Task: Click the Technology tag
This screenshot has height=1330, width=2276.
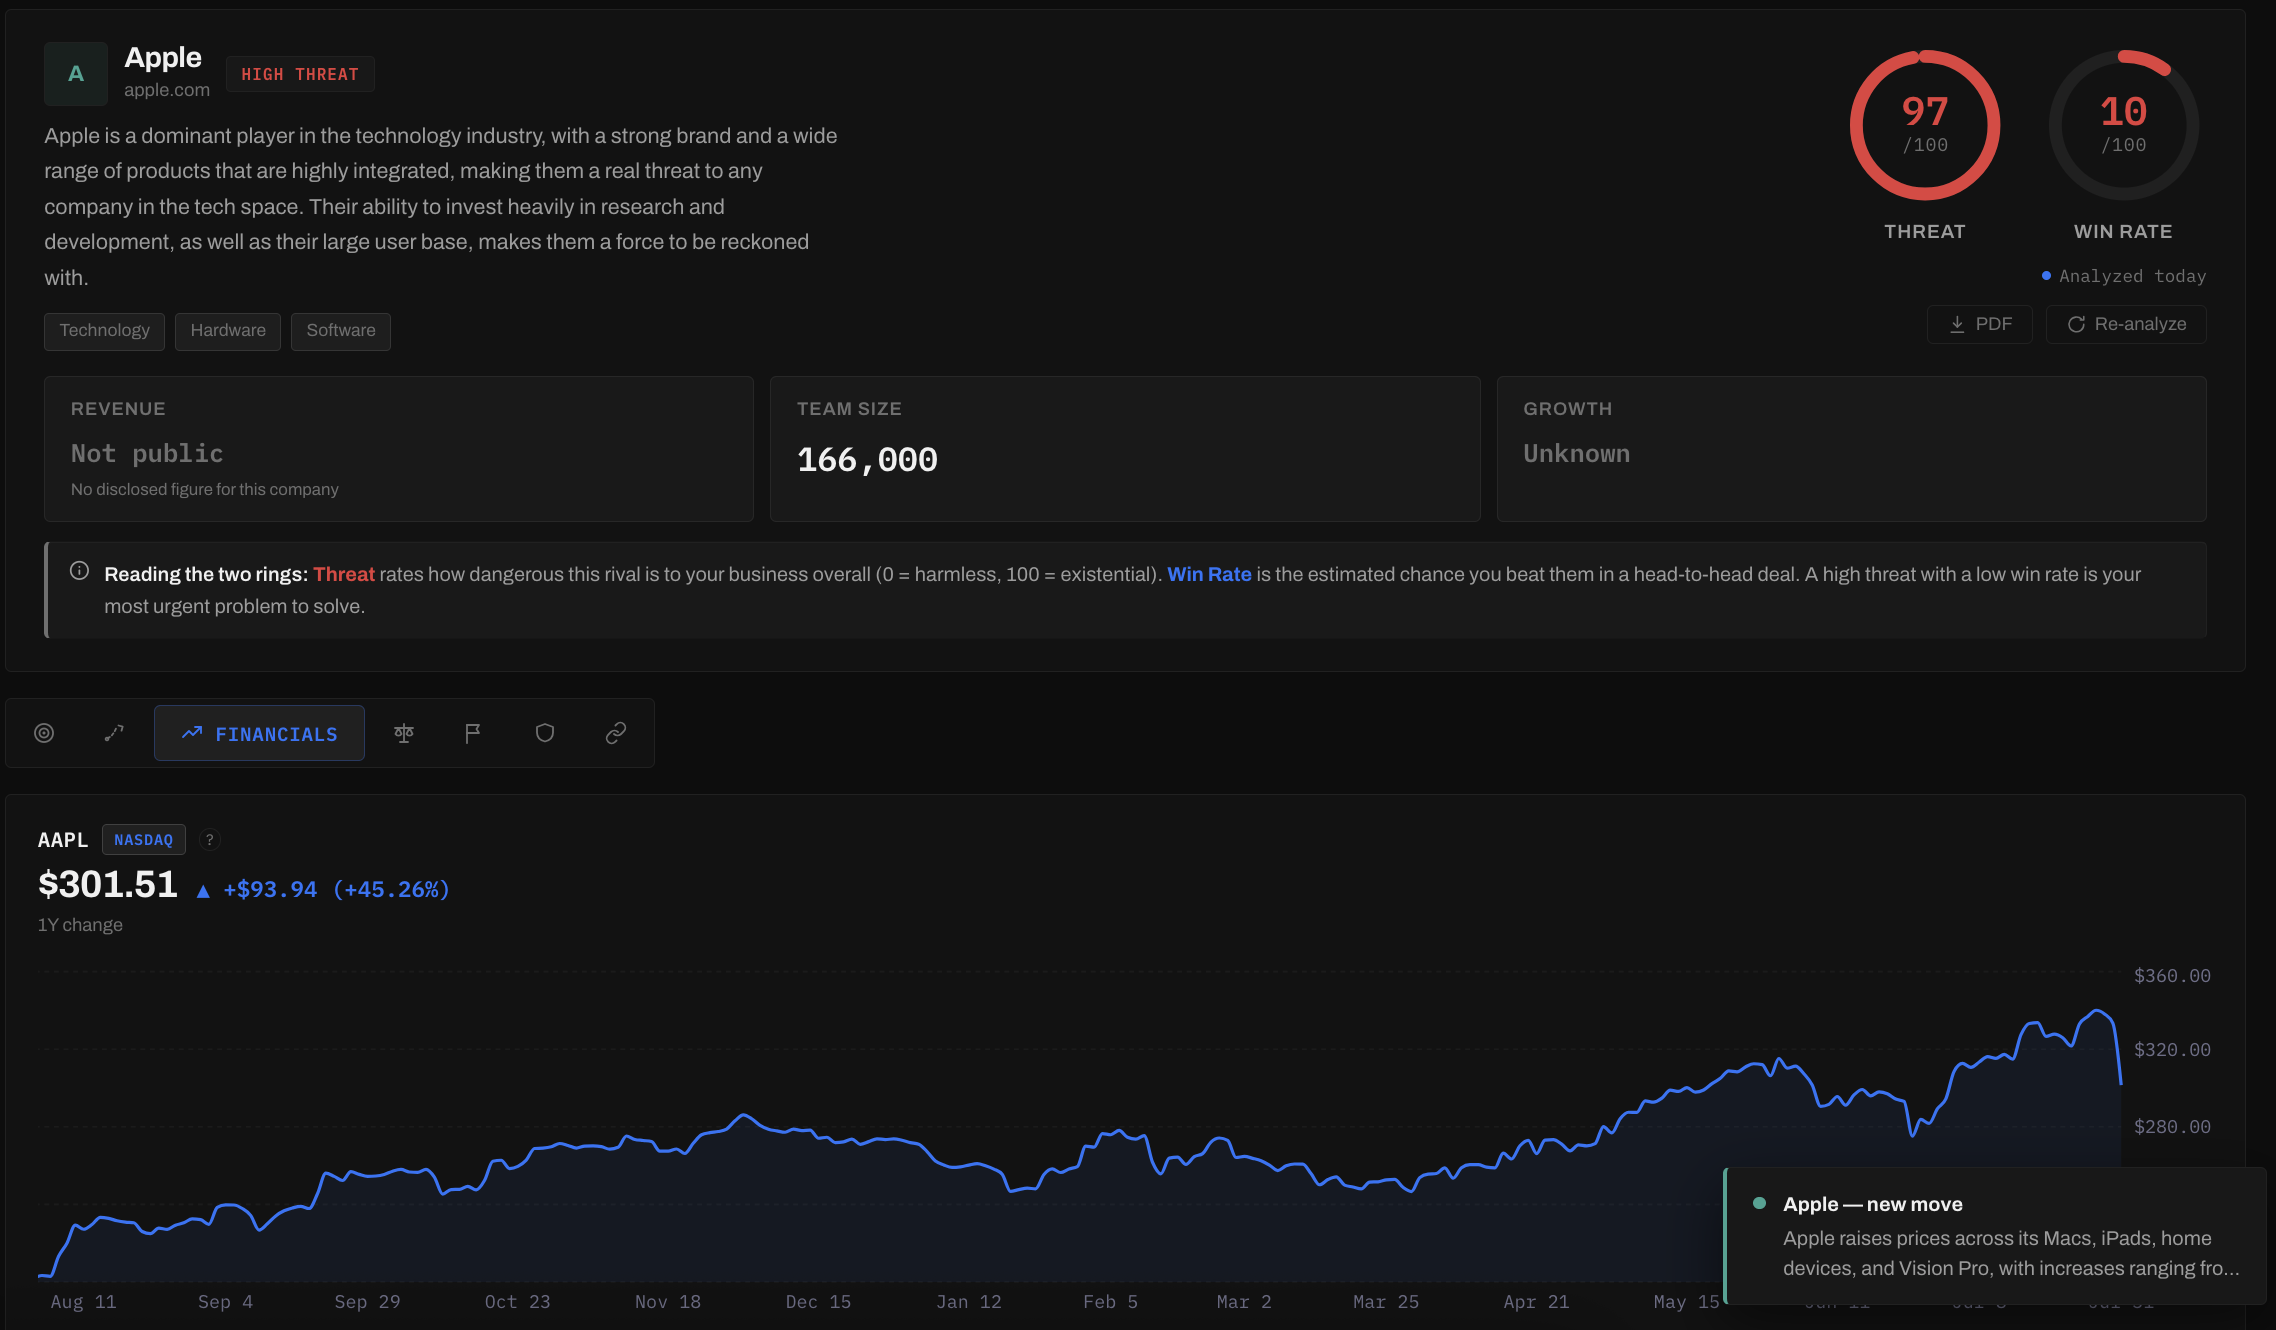Action: (104, 331)
